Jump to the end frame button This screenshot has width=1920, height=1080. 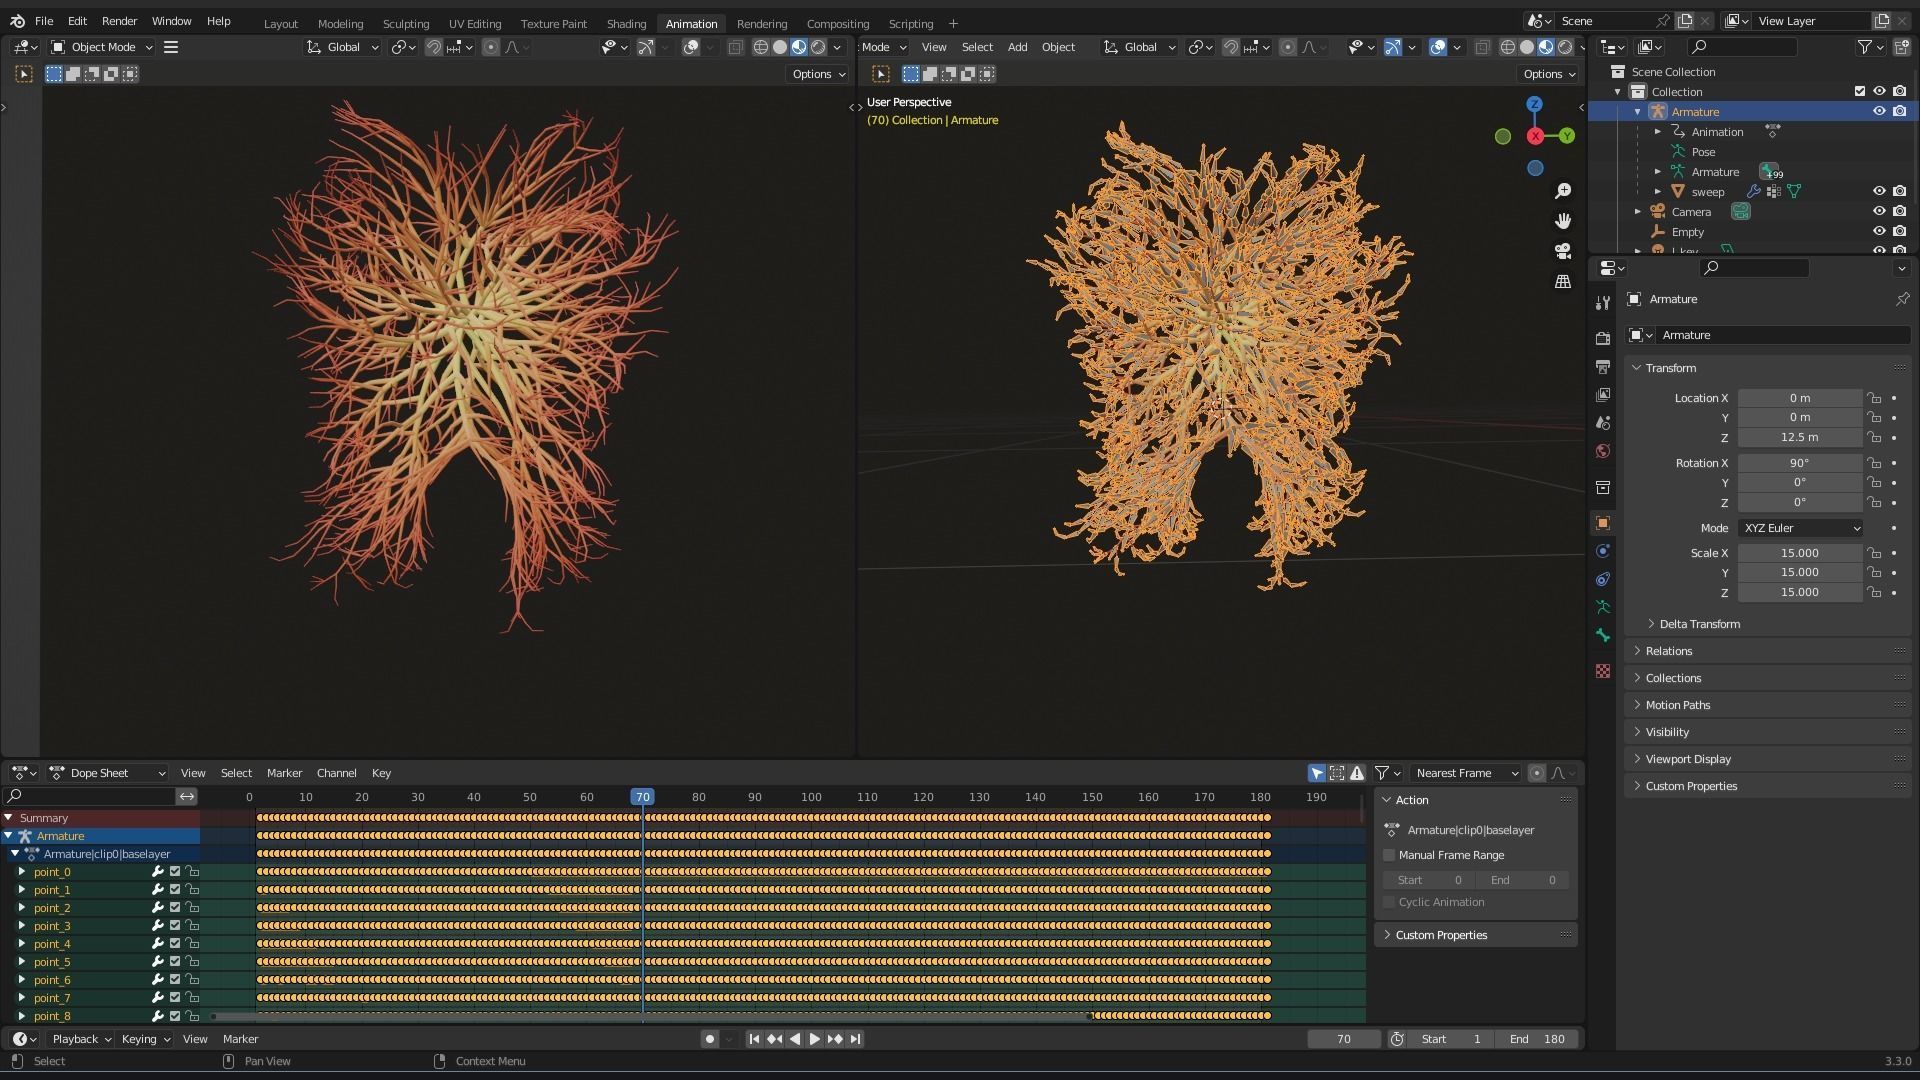click(x=855, y=1039)
